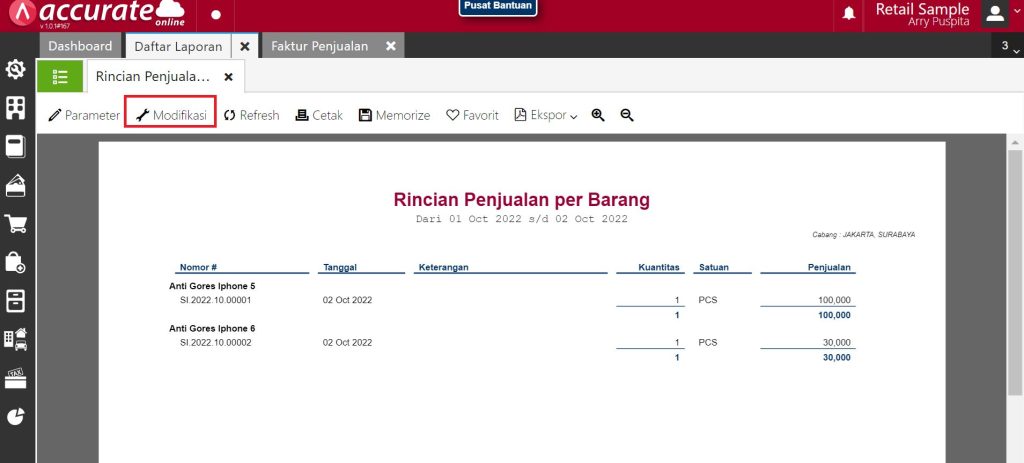Click the date range Dari 01 Oct 2022 text
The height and width of the screenshot is (463, 1024).
(x=522, y=219)
